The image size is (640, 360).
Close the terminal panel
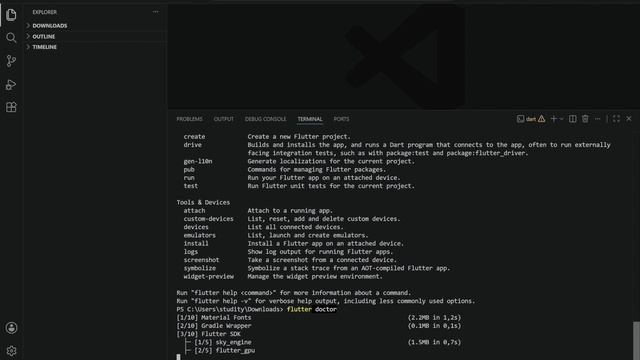pos(629,119)
